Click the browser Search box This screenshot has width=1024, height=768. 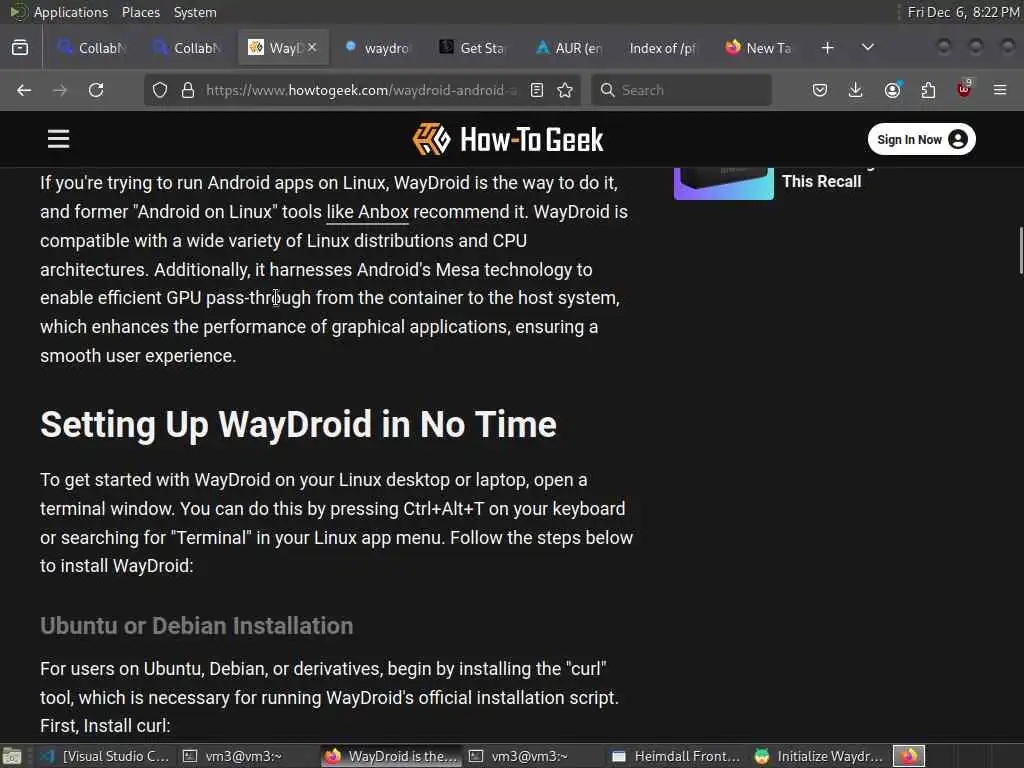click(680, 90)
